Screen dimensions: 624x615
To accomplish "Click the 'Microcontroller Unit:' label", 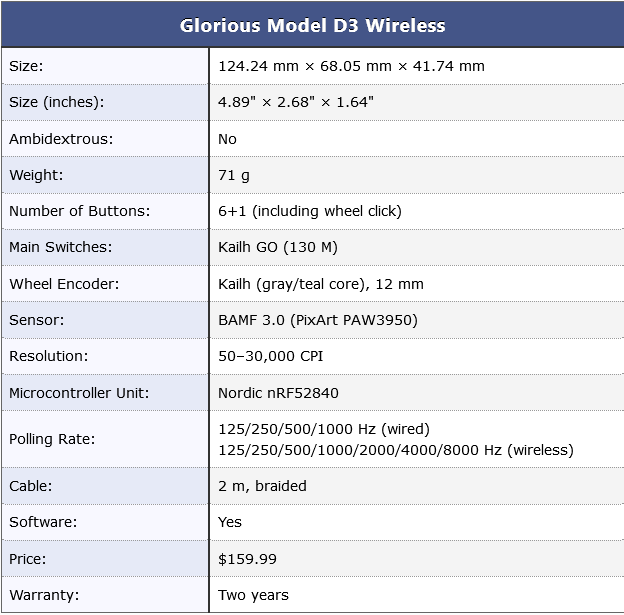I will pos(79,393).
